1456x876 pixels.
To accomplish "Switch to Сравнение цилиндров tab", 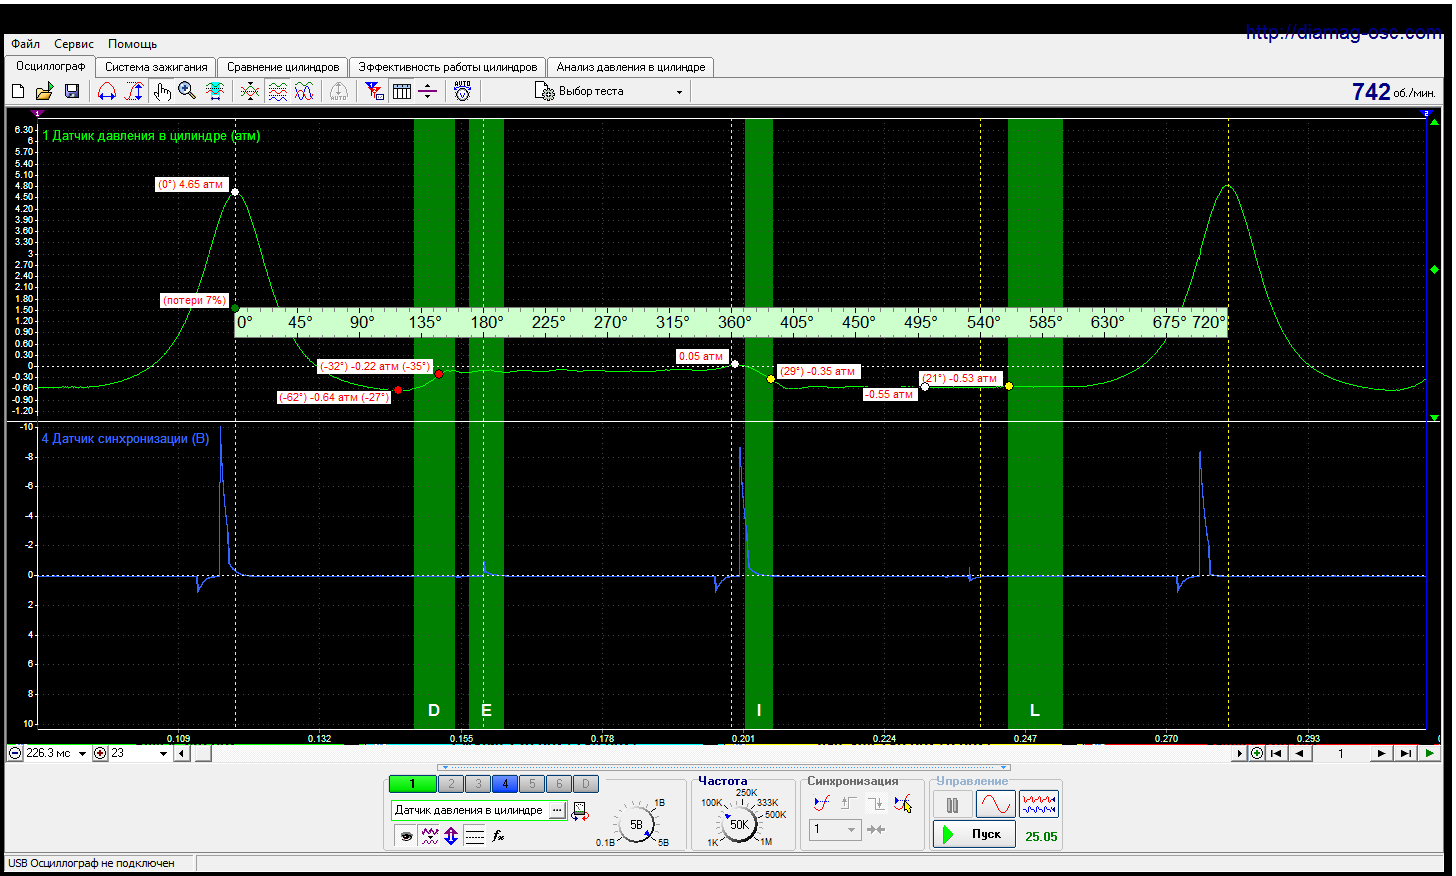I will click(x=283, y=67).
